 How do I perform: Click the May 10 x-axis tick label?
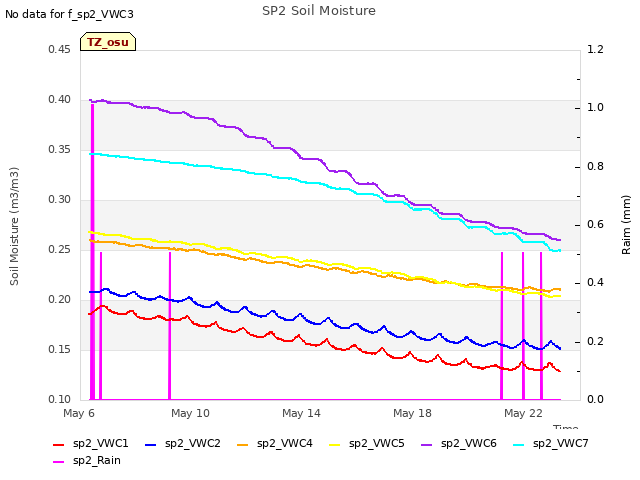(x=190, y=413)
